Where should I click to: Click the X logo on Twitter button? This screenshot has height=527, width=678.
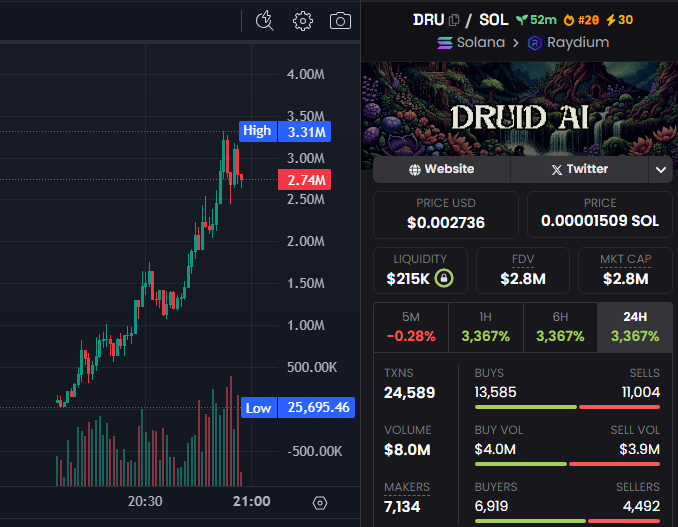pos(557,170)
